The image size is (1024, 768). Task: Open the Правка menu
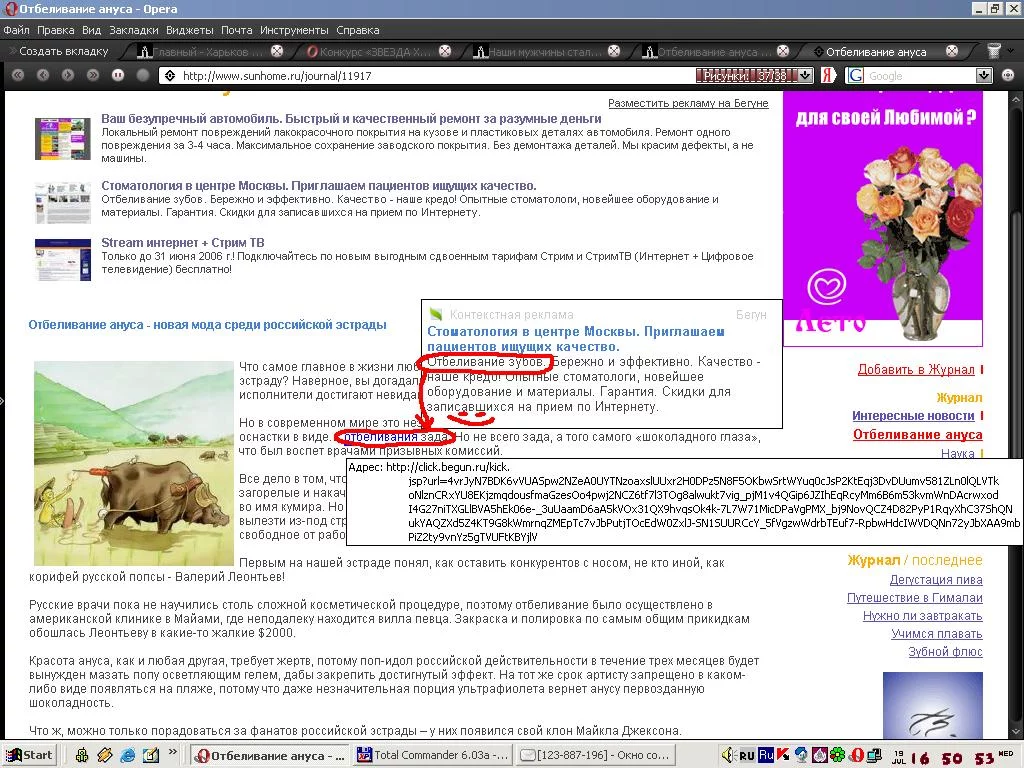56,30
